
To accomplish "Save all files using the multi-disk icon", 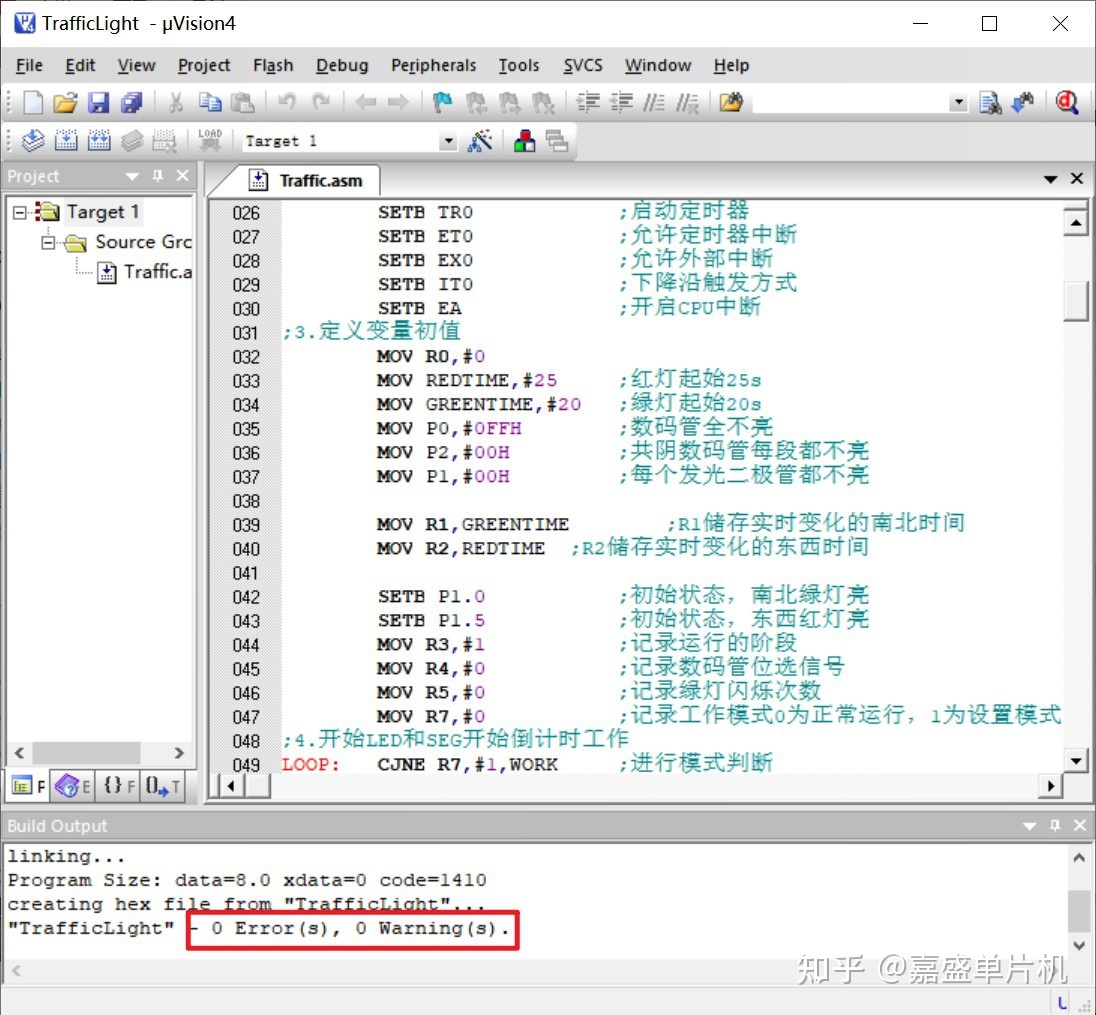I will pyautogui.click(x=131, y=103).
